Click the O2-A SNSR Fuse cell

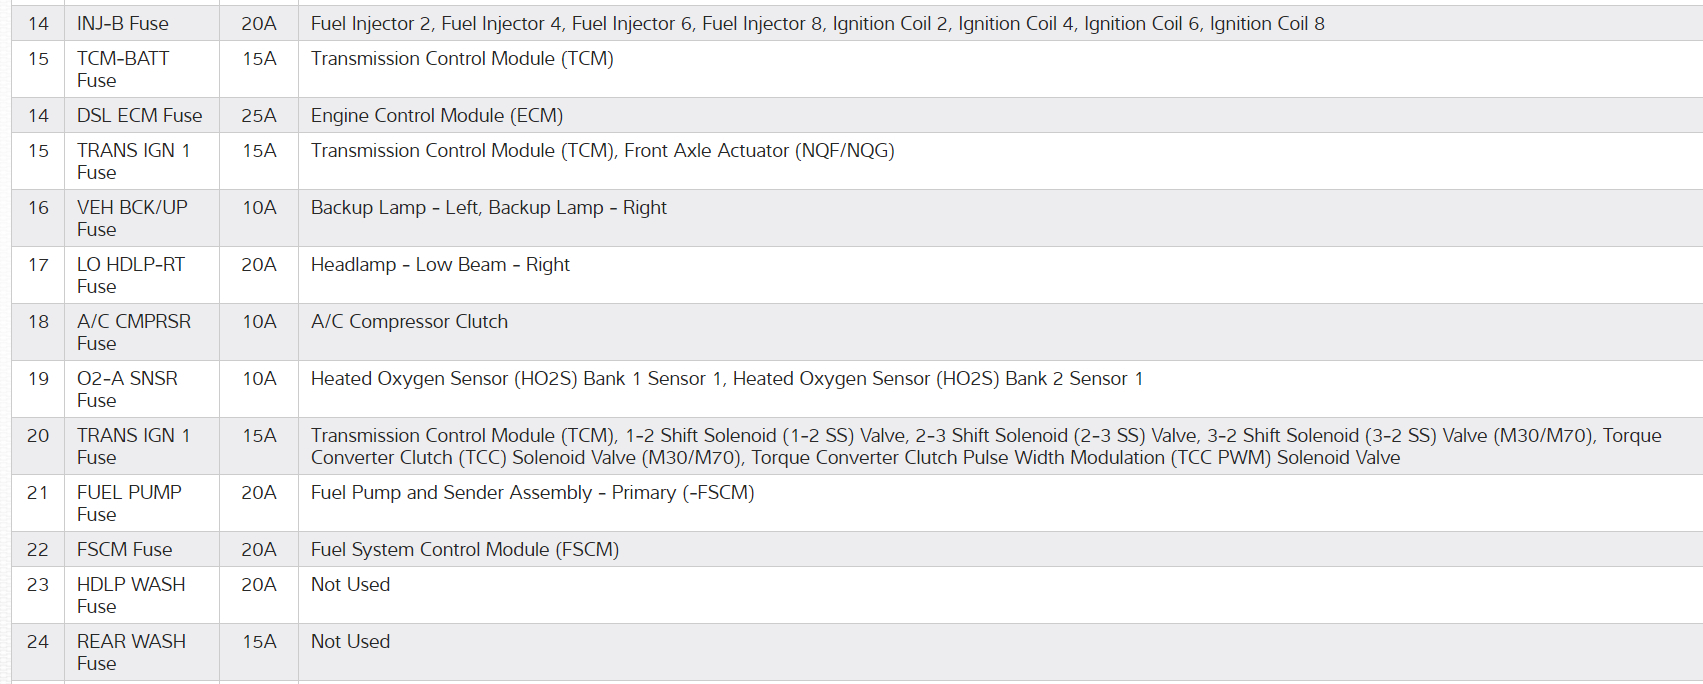pos(127,389)
